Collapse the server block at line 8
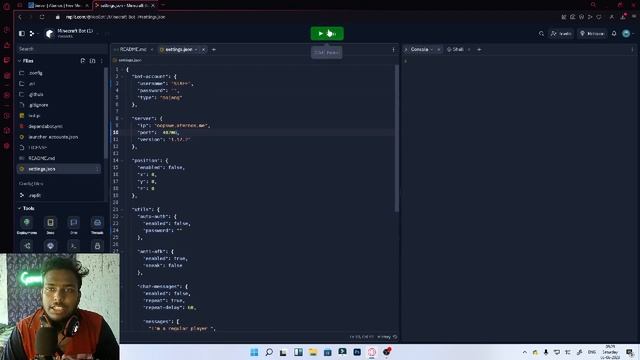 [x=122, y=118]
